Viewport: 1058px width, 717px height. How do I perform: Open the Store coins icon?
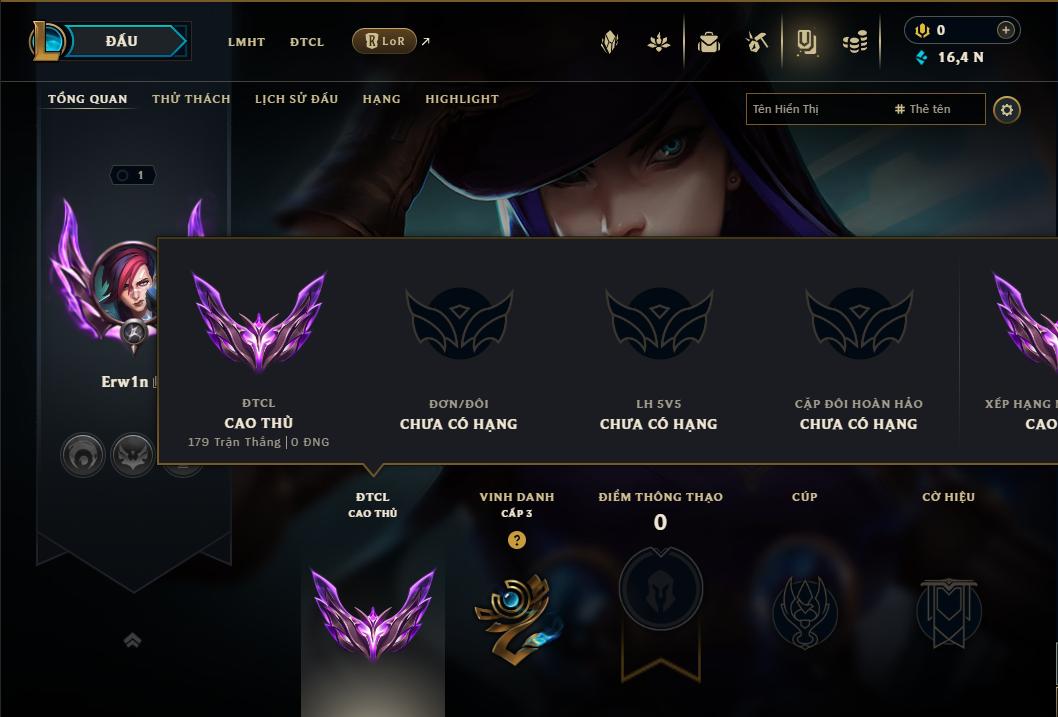point(855,42)
